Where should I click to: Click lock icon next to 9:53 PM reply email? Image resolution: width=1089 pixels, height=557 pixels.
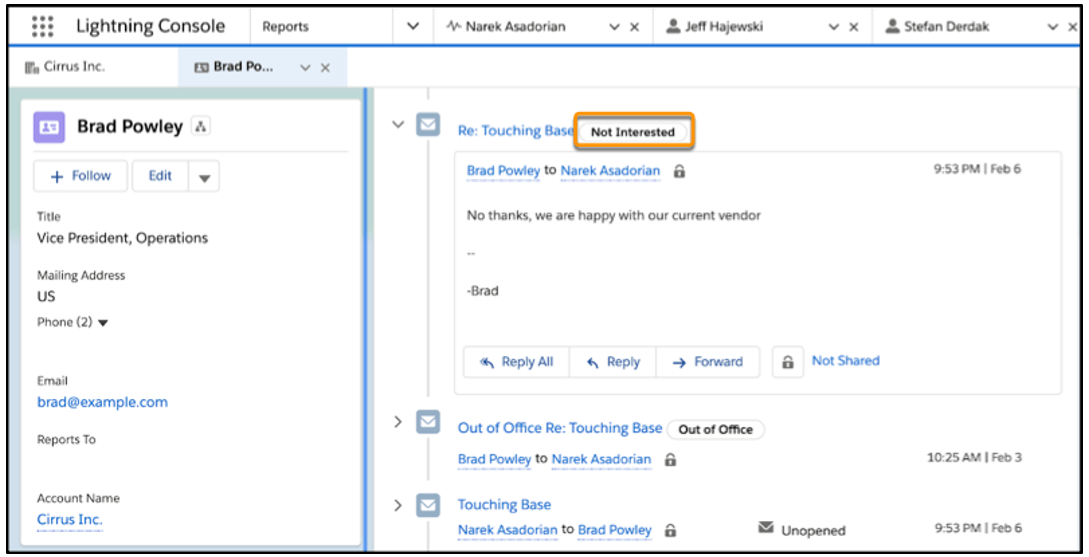coord(679,172)
